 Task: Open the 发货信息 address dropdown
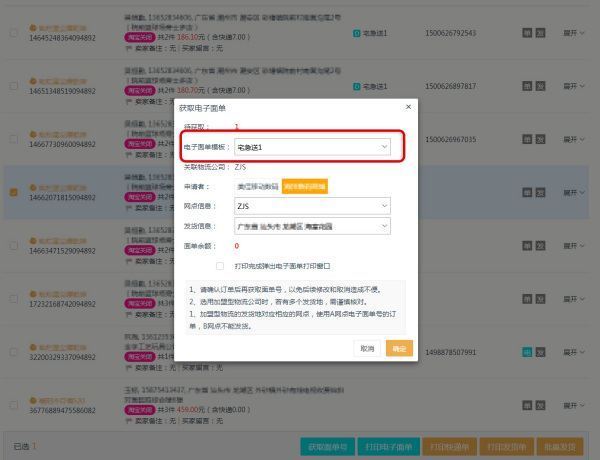point(313,226)
